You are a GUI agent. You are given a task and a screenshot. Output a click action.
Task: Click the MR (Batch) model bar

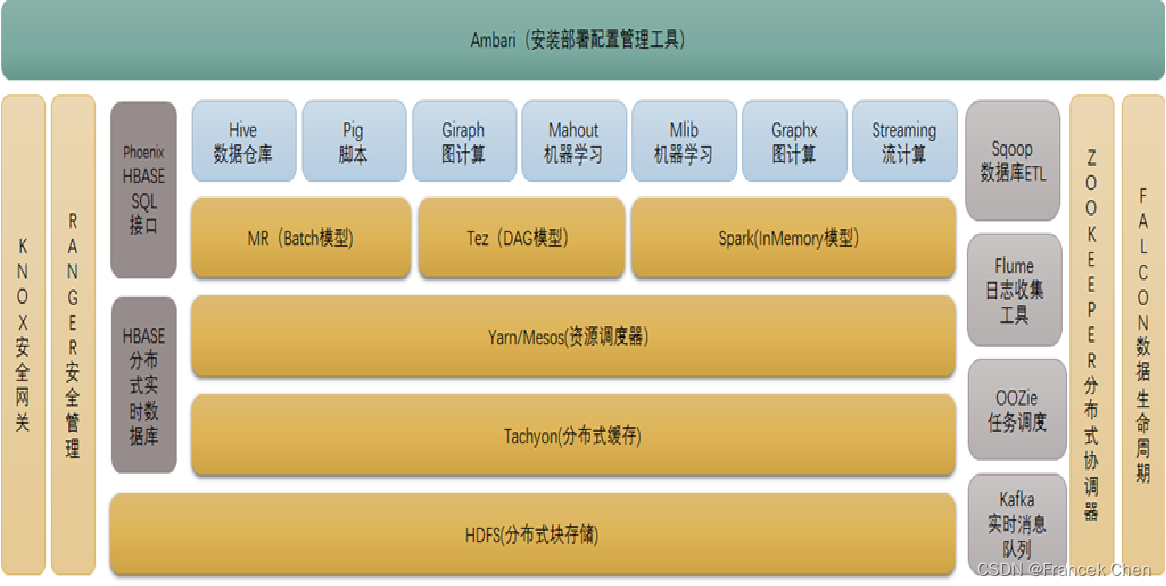(x=300, y=239)
